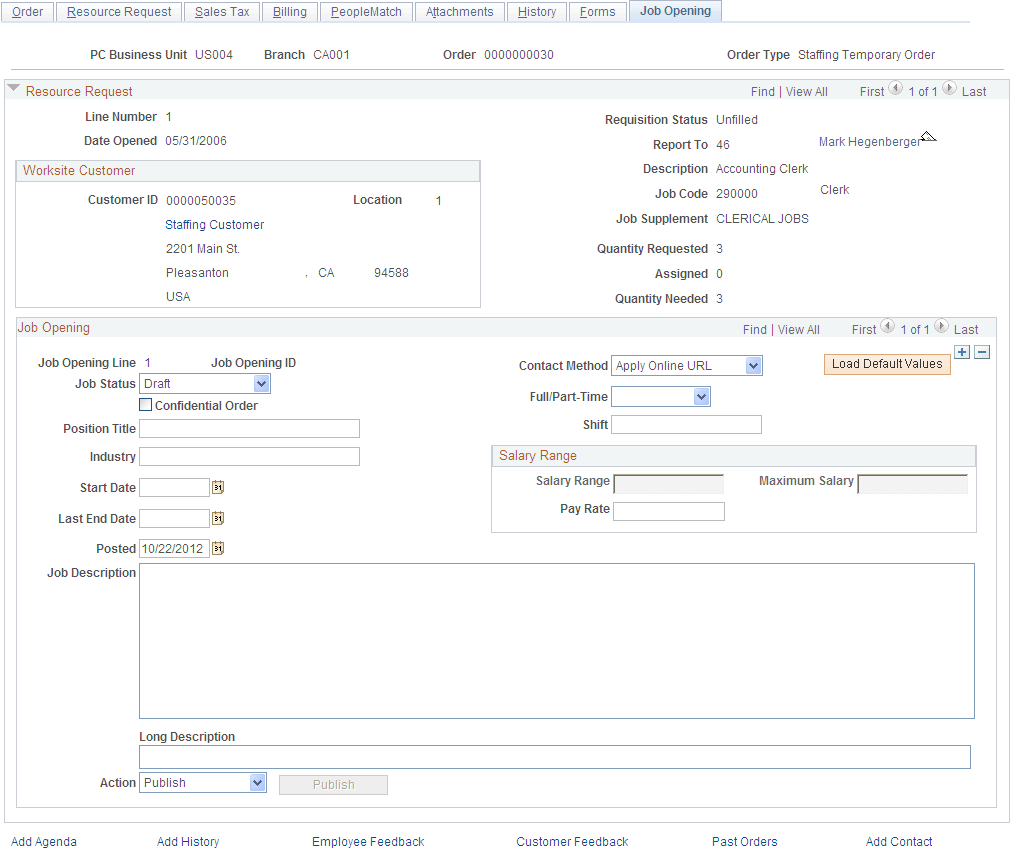Switch to the Billing tab
This screenshot has height=856, width=1010.
pos(290,12)
